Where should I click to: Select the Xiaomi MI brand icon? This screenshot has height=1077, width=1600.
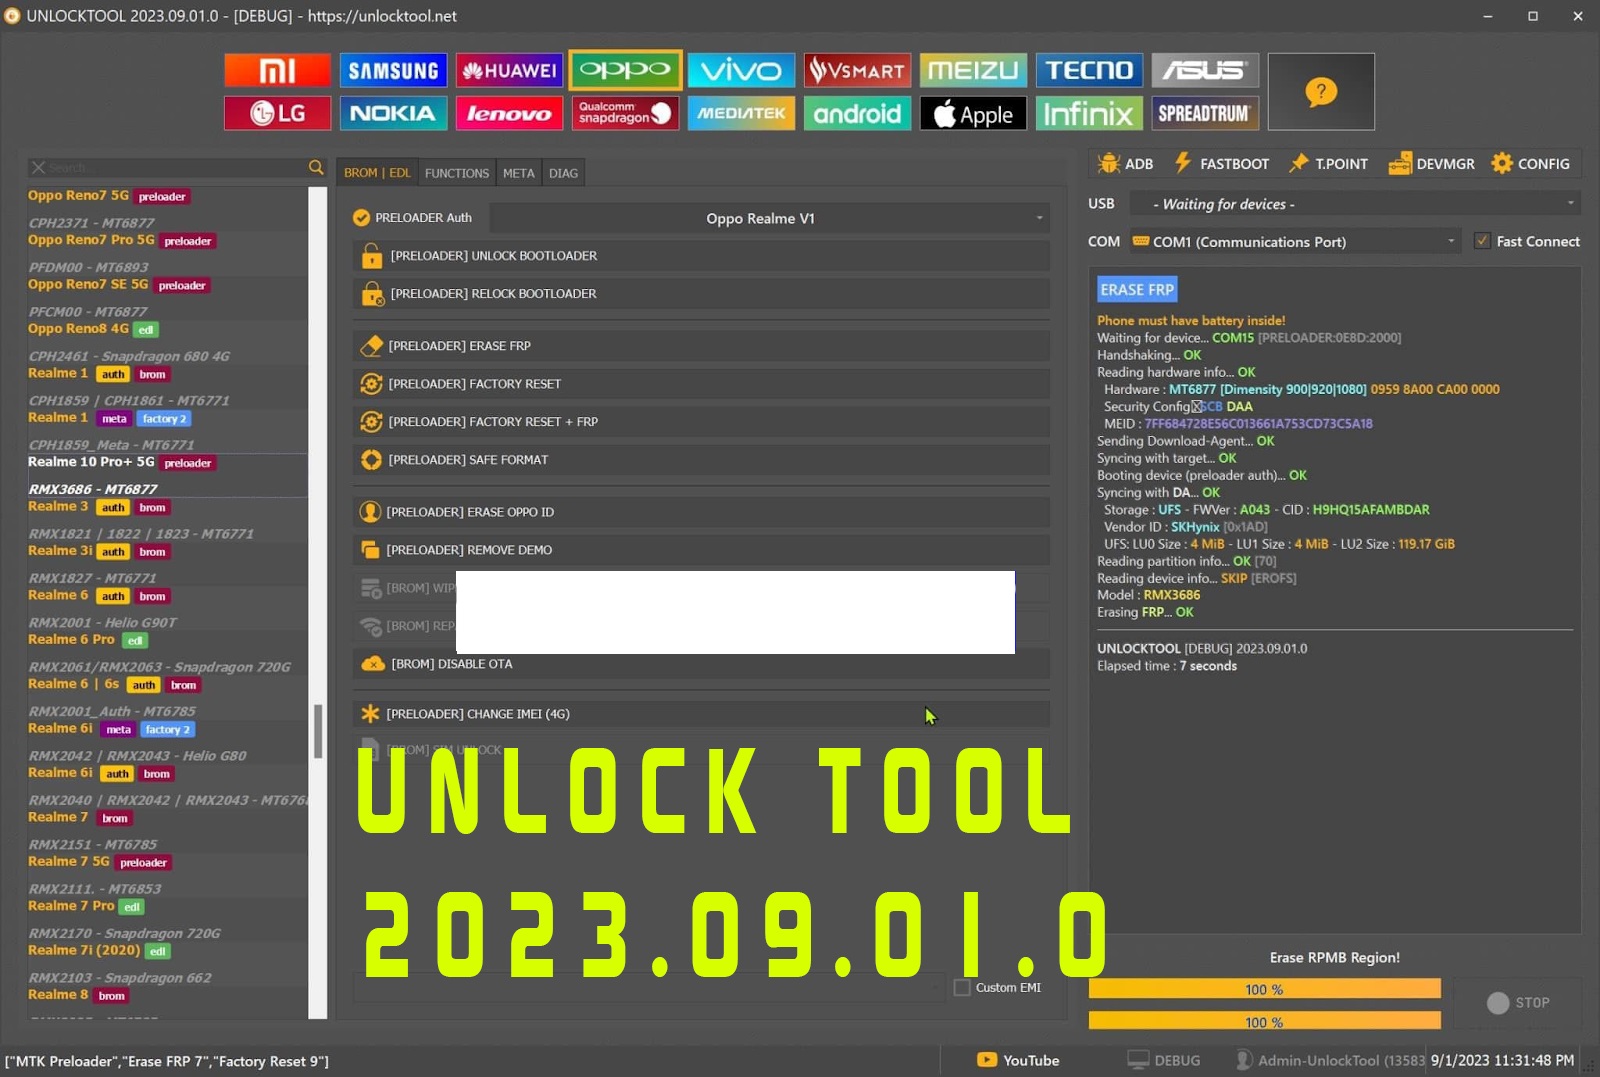pos(277,70)
